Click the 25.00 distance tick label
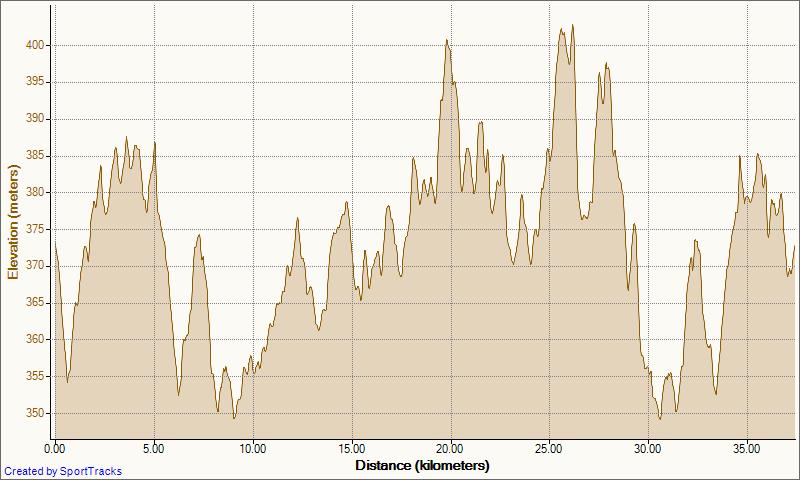This screenshot has height=480, width=800. coord(550,449)
